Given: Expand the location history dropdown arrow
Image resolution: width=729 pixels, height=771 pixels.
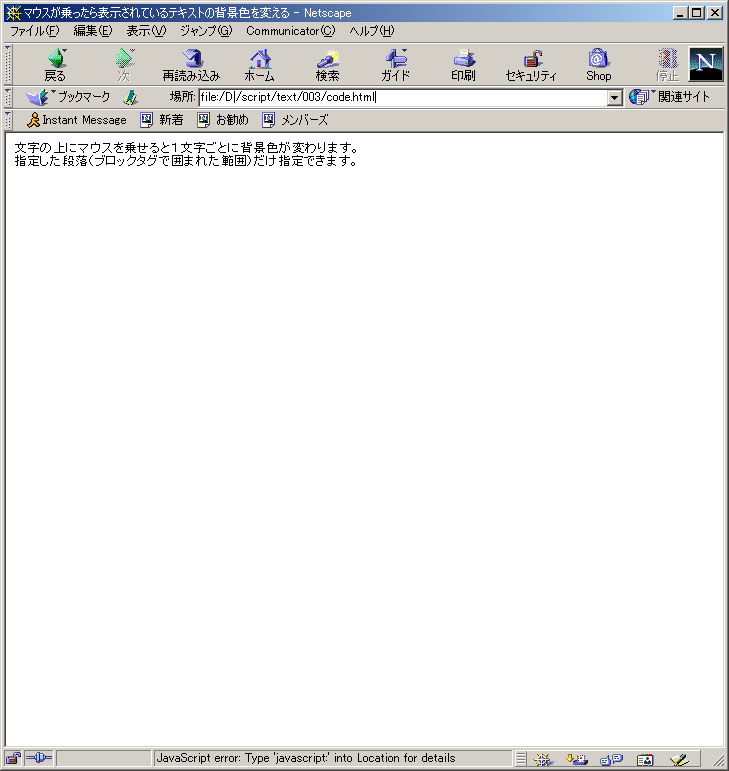Looking at the screenshot, I should click(x=614, y=97).
